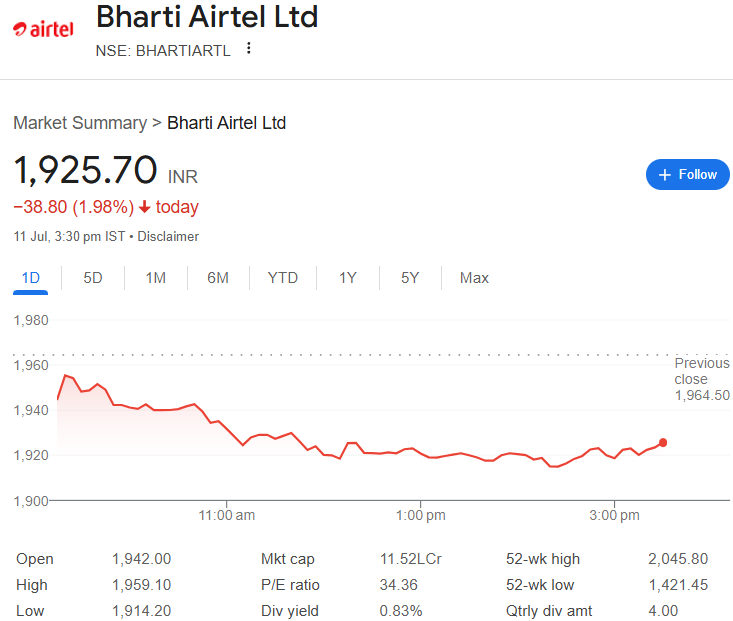Click the airtel logo

[43, 29]
